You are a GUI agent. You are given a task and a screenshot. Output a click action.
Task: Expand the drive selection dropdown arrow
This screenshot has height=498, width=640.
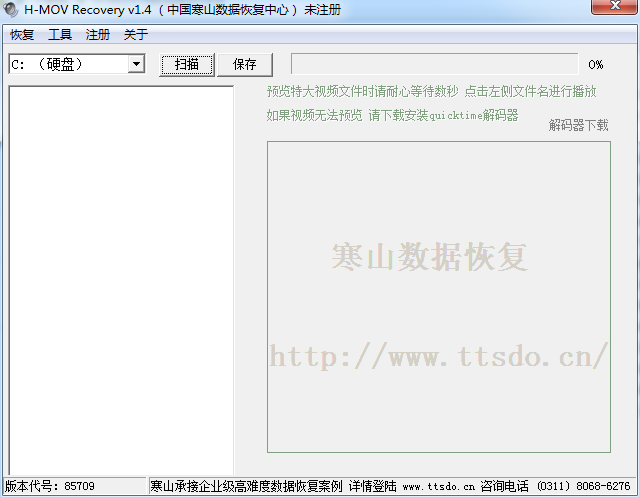coord(136,64)
